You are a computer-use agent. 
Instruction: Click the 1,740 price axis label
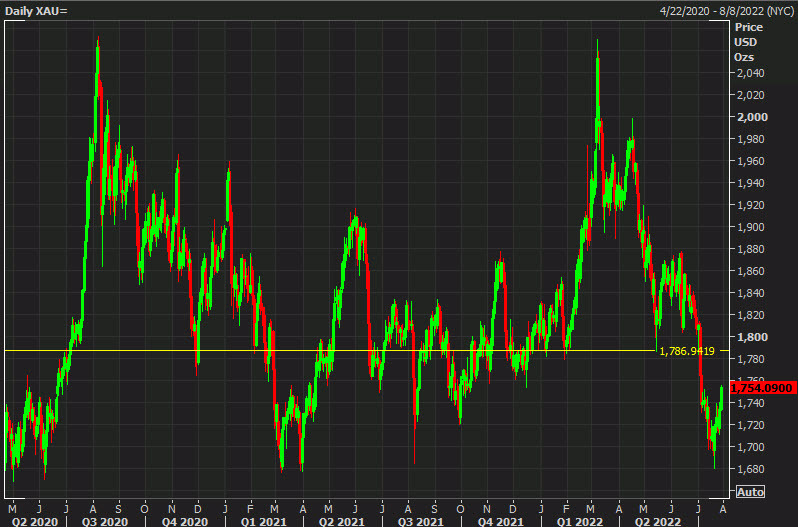click(751, 403)
